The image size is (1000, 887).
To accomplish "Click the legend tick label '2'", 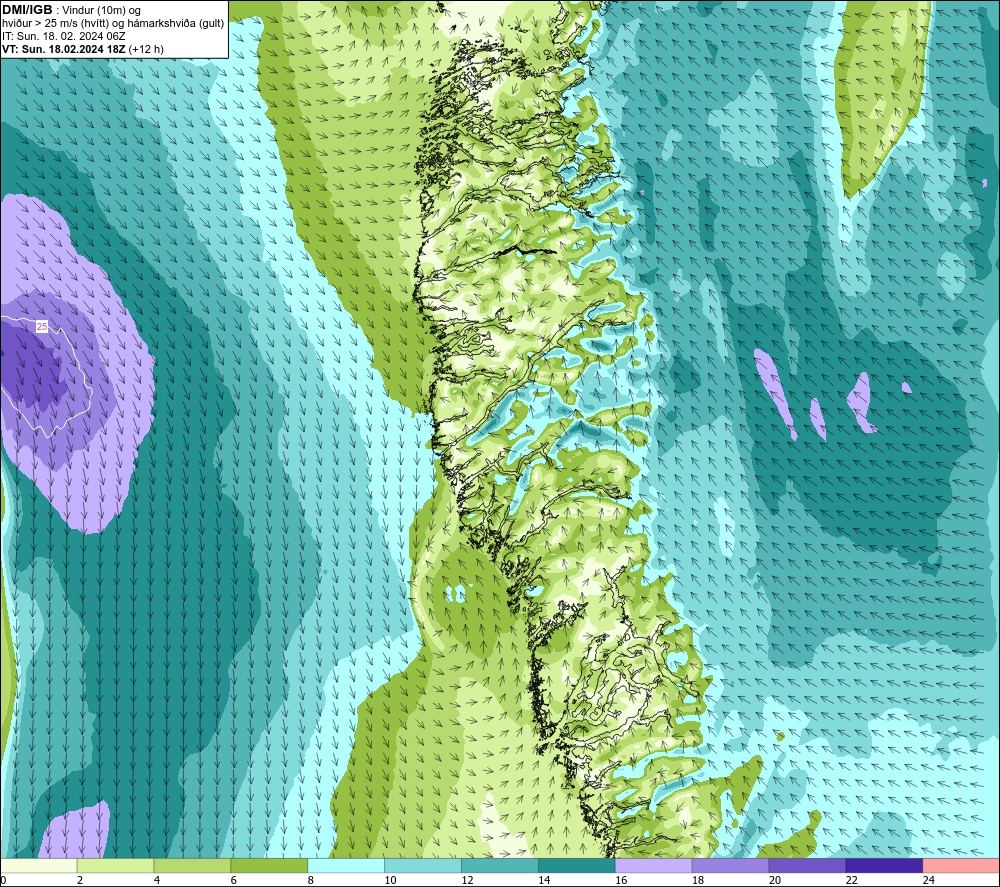I will click(80, 880).
